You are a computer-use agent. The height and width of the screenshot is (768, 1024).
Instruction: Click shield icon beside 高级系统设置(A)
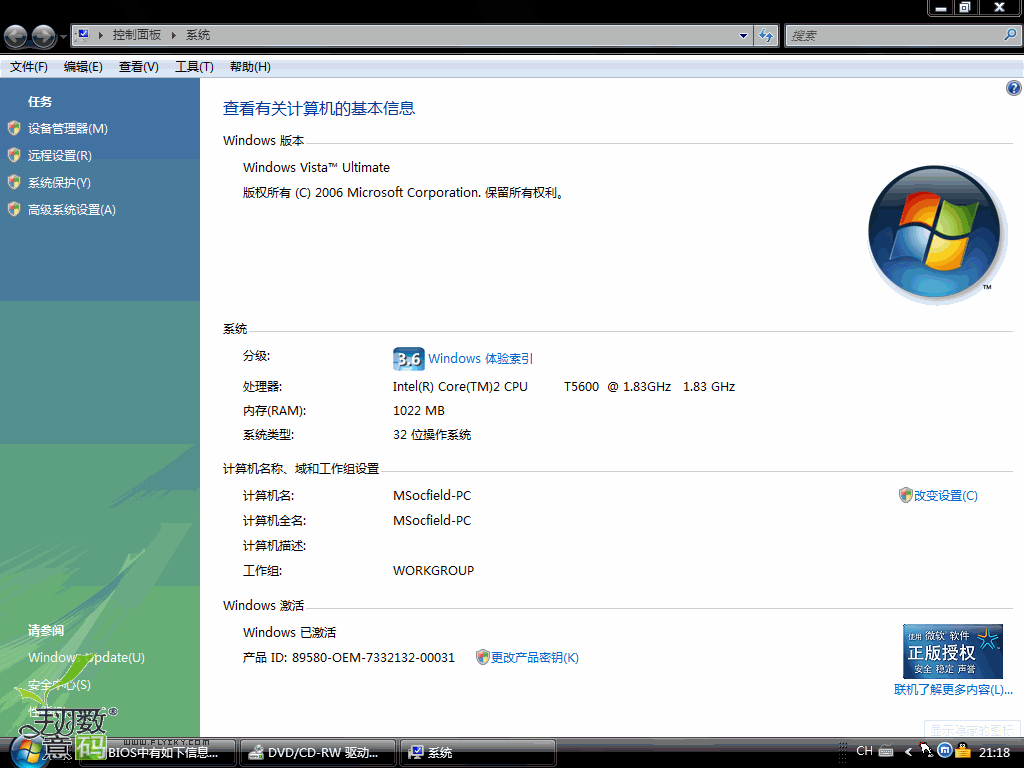(x=14, y=209)
